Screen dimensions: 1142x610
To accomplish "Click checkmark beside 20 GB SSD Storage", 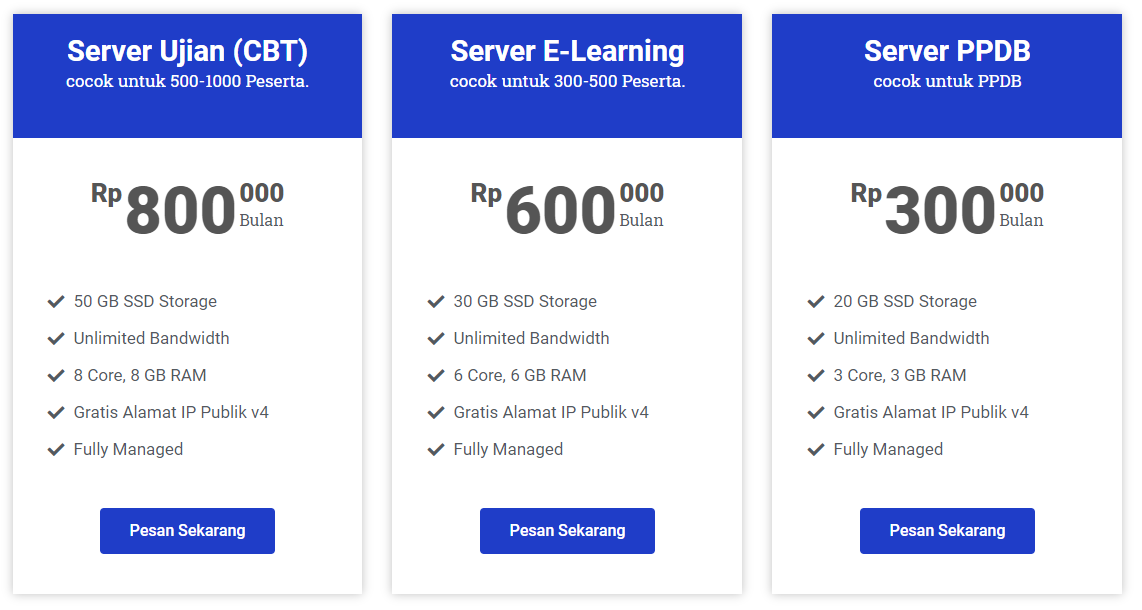I will pos(816,301).
